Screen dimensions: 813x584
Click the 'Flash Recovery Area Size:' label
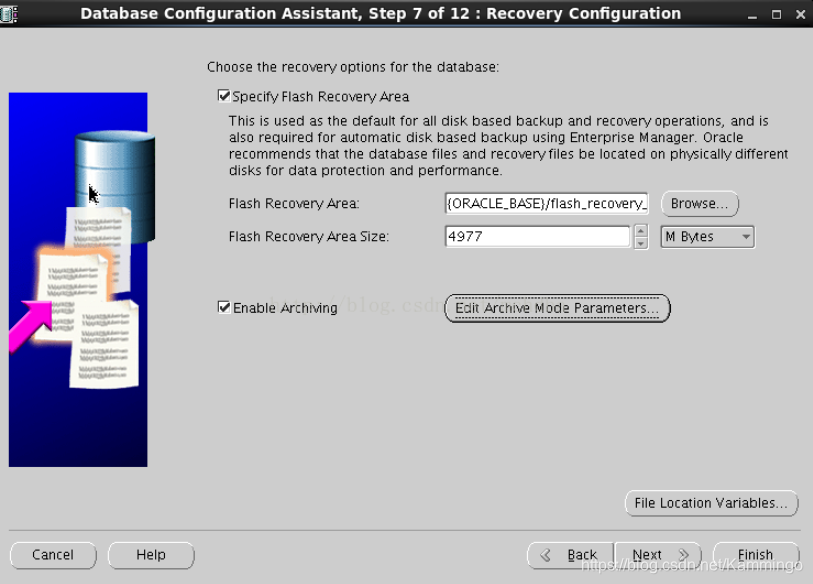pyautogui.click(x=309, y=237)
